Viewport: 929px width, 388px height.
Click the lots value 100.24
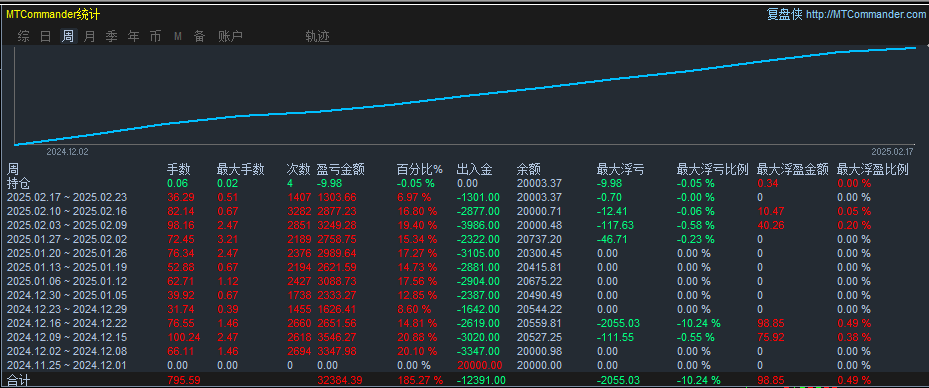coord(184,338)
